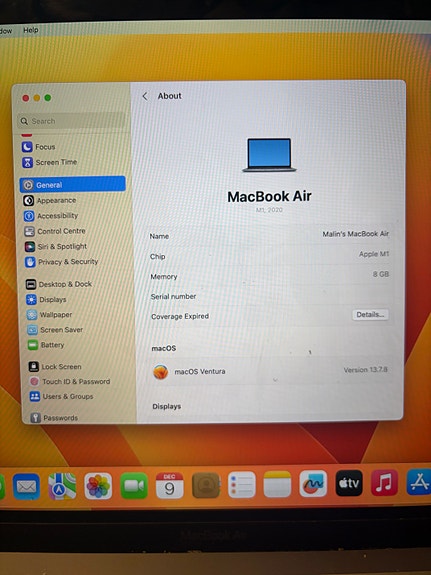
Task: Click the Details... coverage button
Action: (x=370, y=315)
